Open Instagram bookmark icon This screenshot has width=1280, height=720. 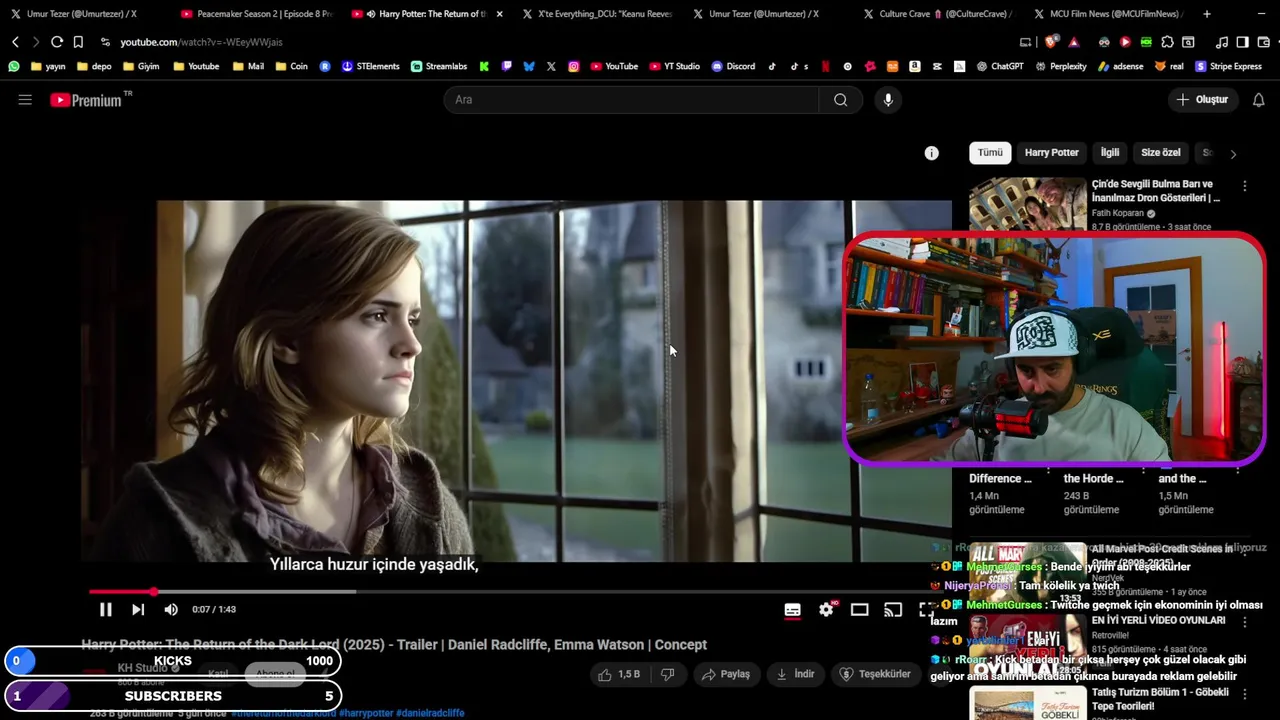(574, 66)
